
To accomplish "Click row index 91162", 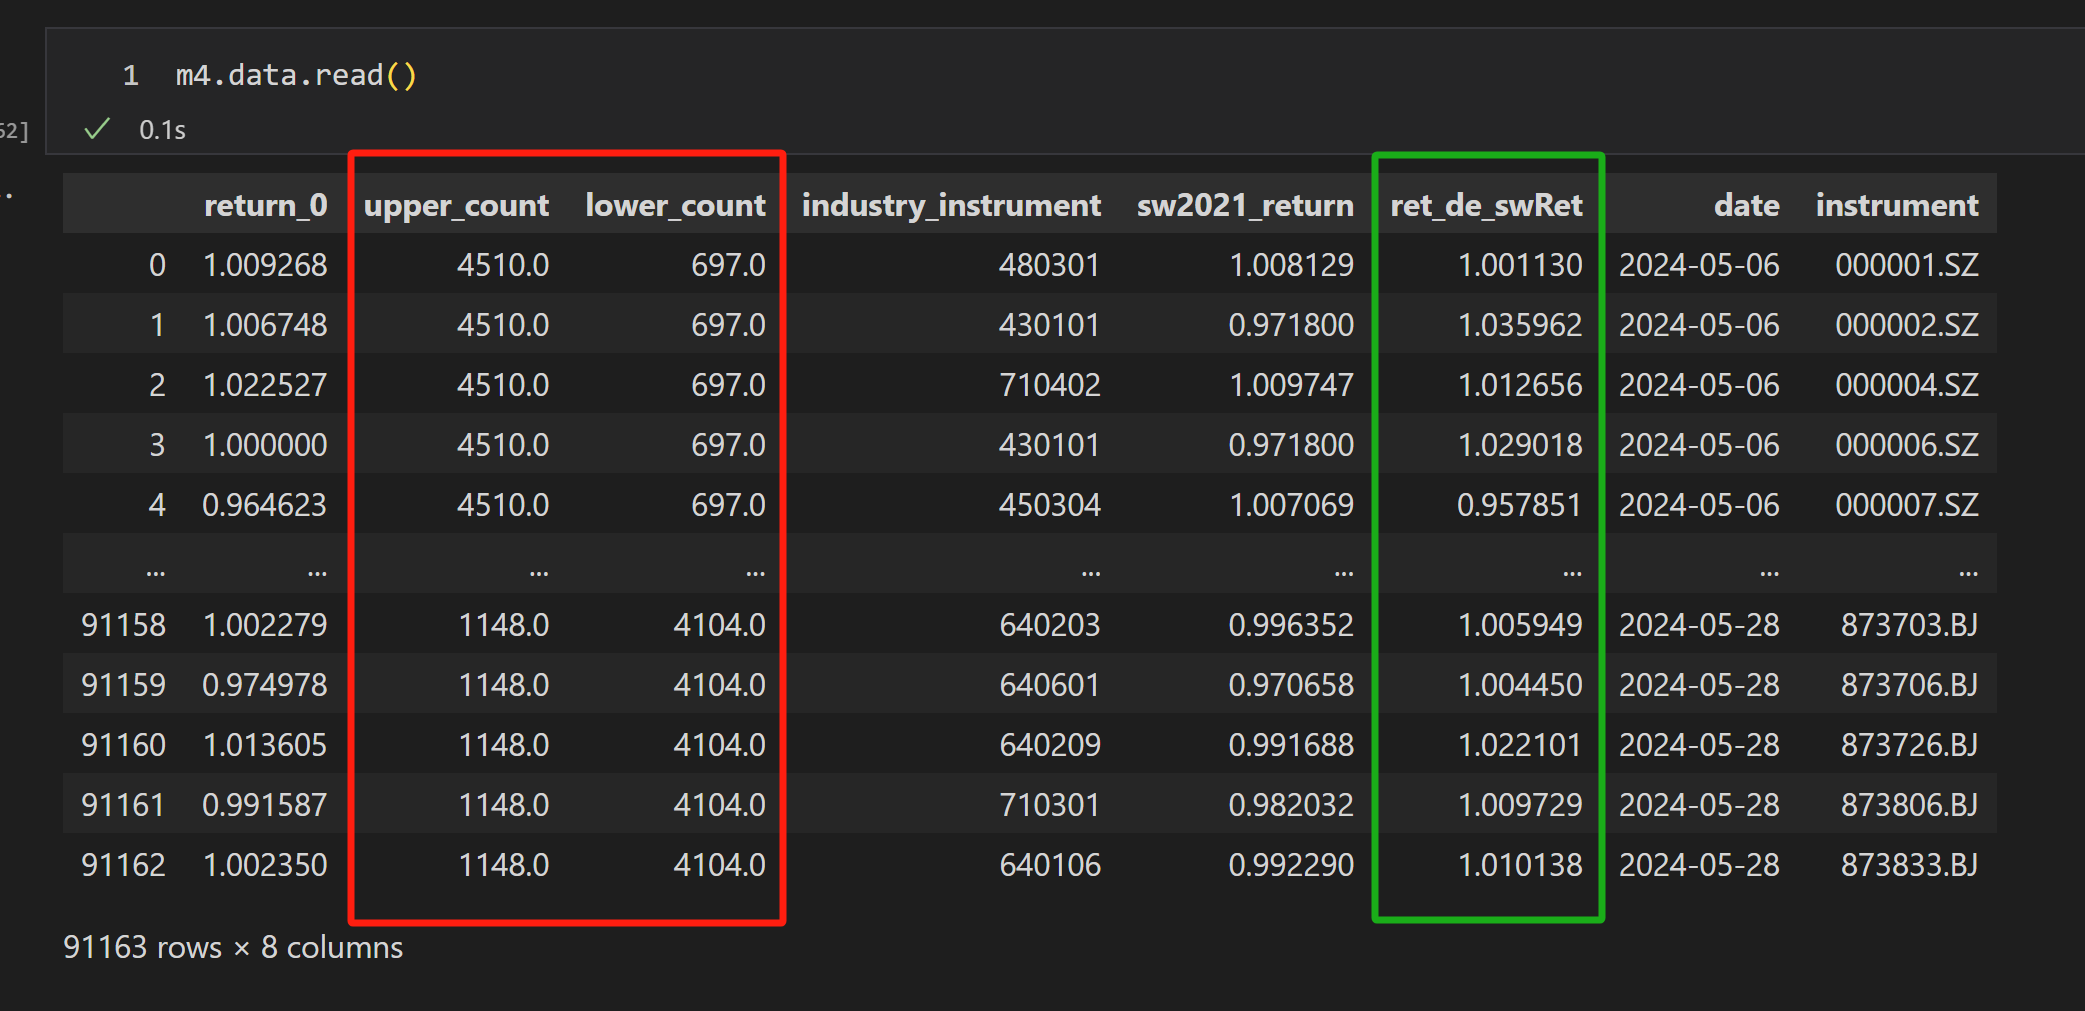I will click(123, 865).
